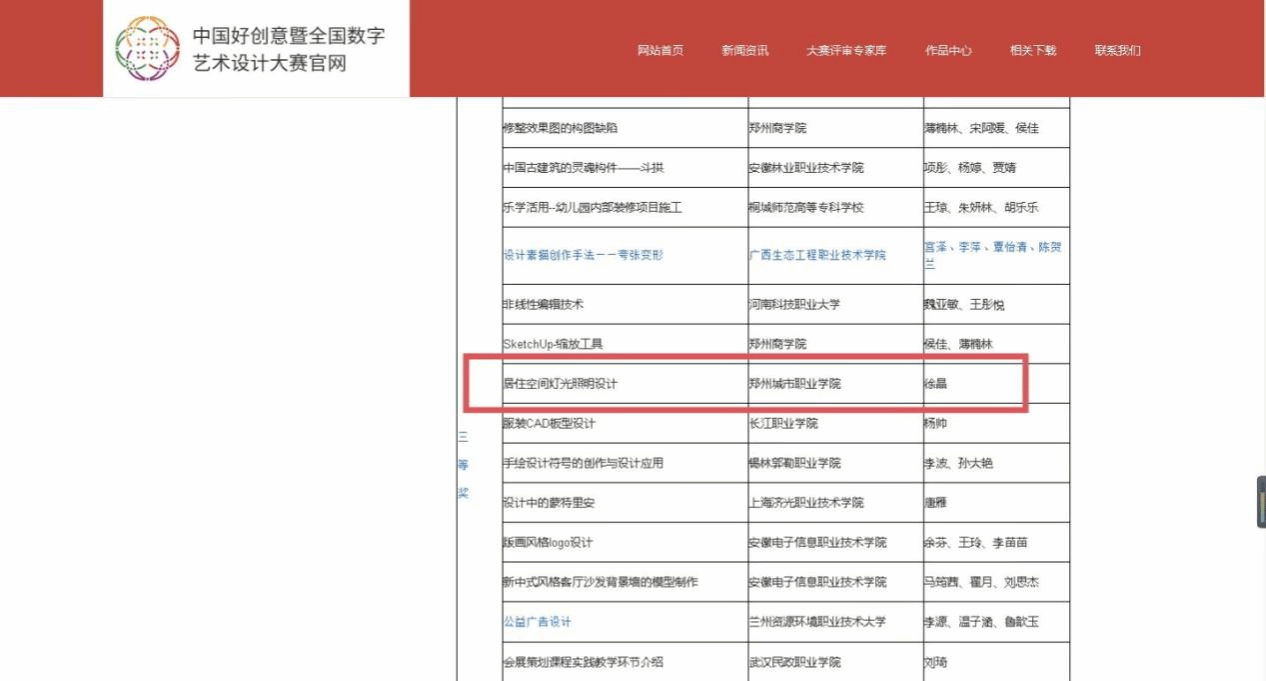
Task: Select 作品中心 in the top navigation
Action: coord(948,51)
